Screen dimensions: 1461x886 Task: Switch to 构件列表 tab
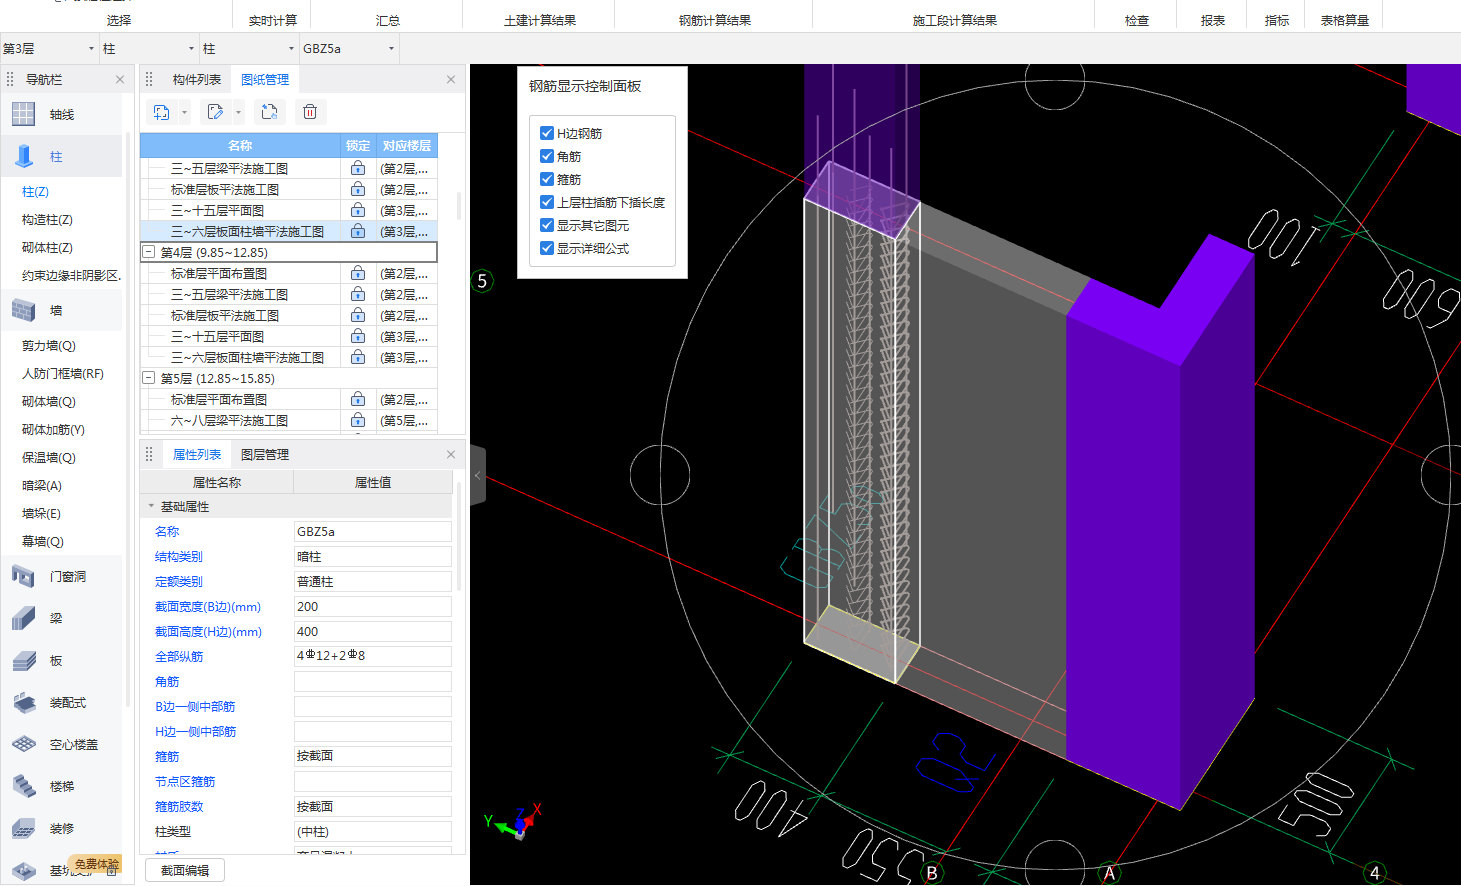click(196, 79)
